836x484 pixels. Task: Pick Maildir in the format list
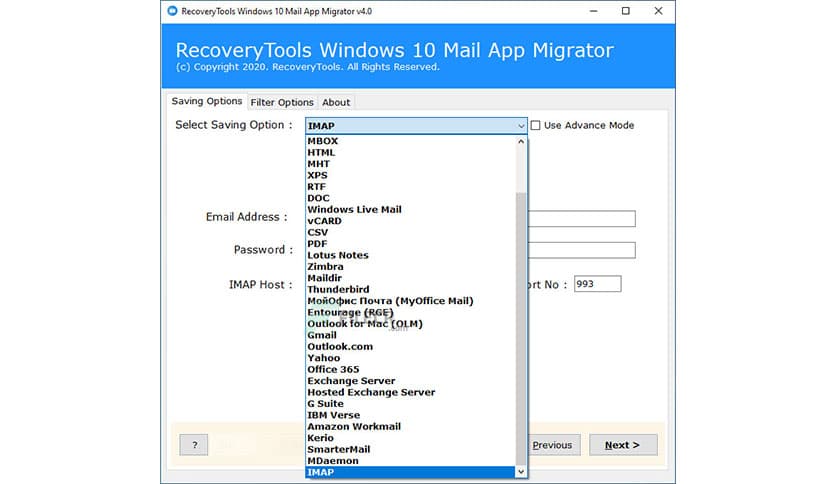point(411,278)
